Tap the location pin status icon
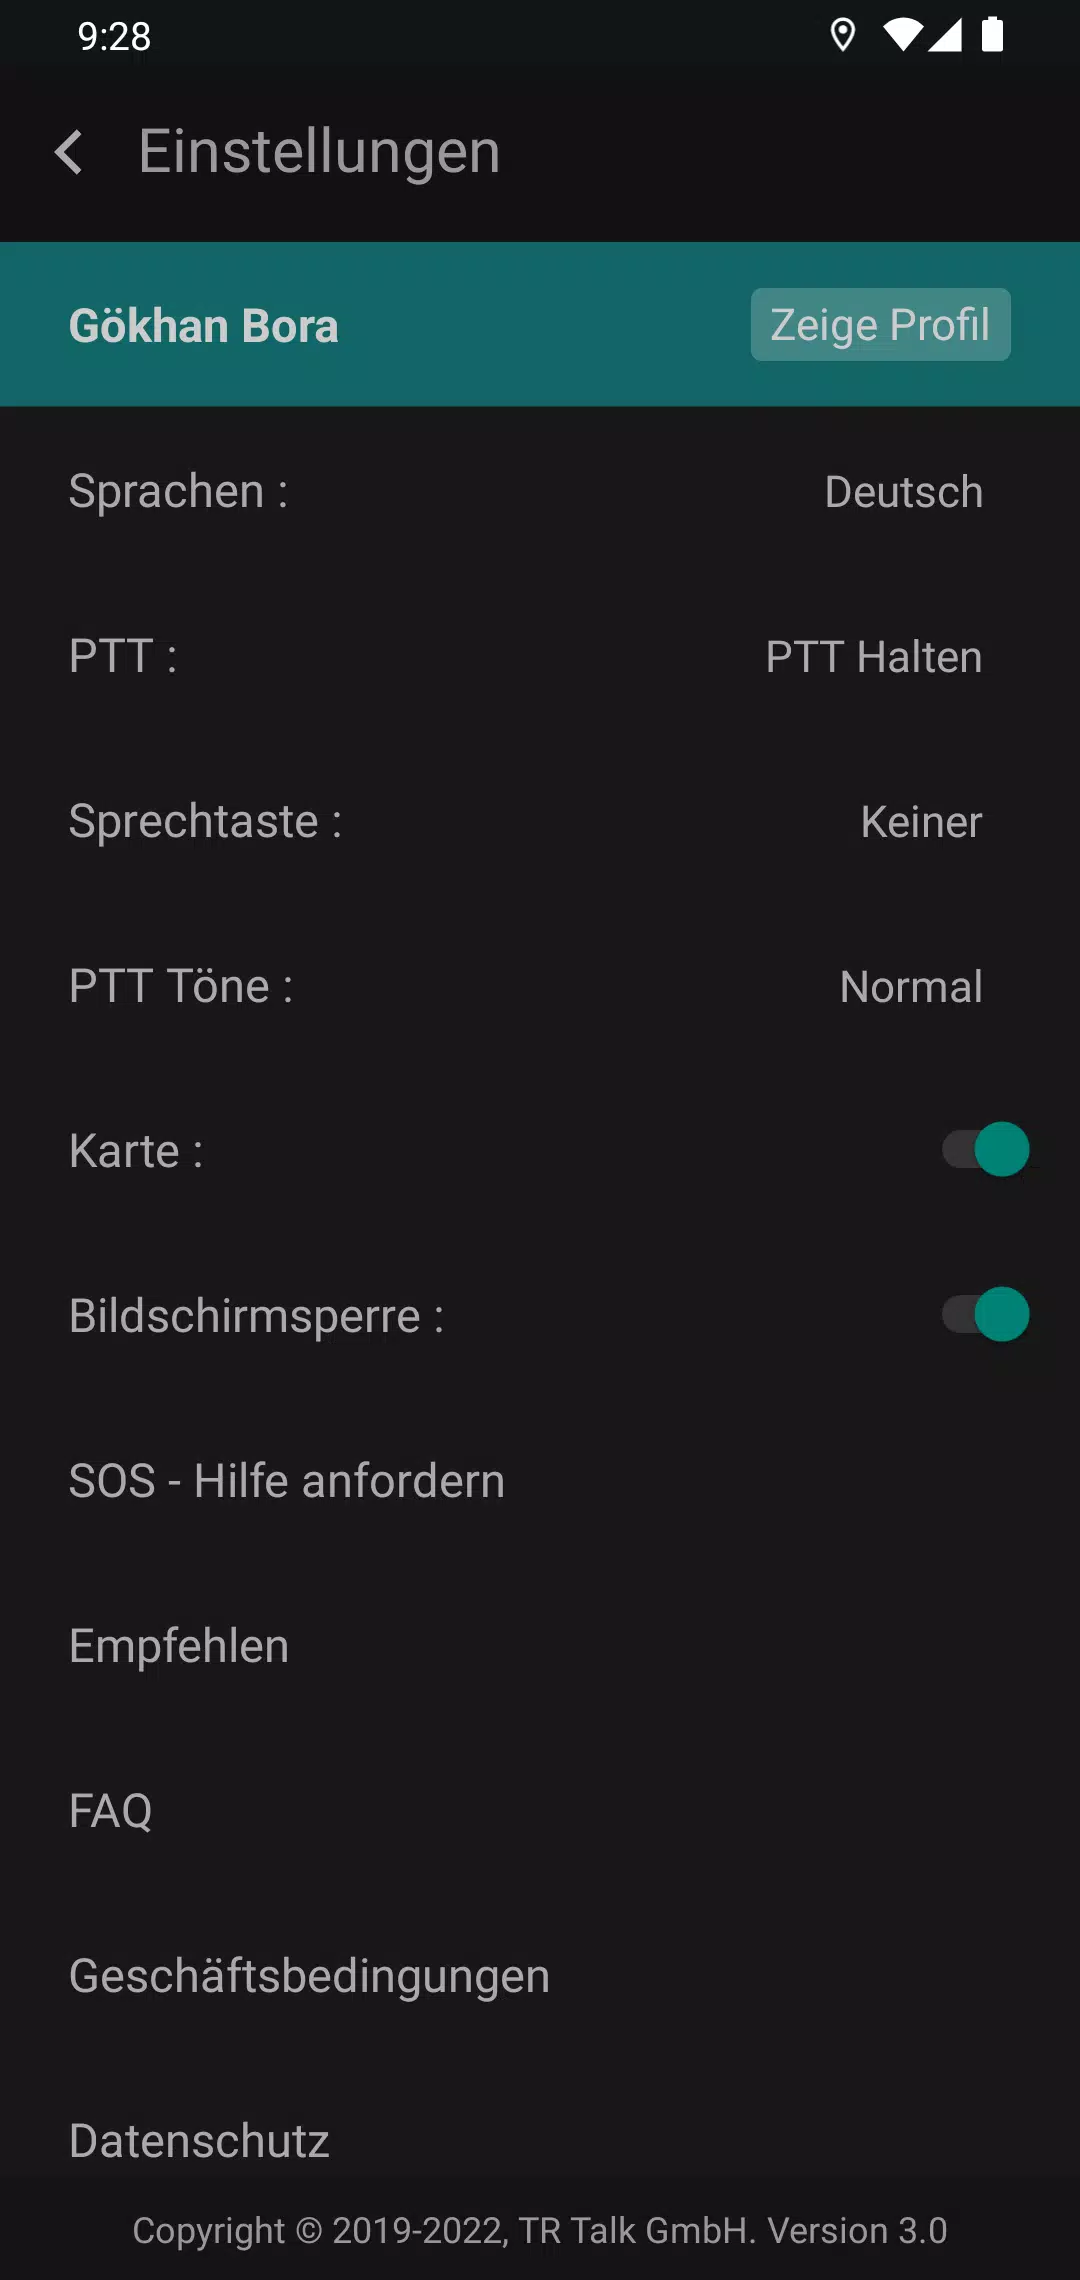The height and width of the screenshot is (2280, 1080). pos(843,36)
